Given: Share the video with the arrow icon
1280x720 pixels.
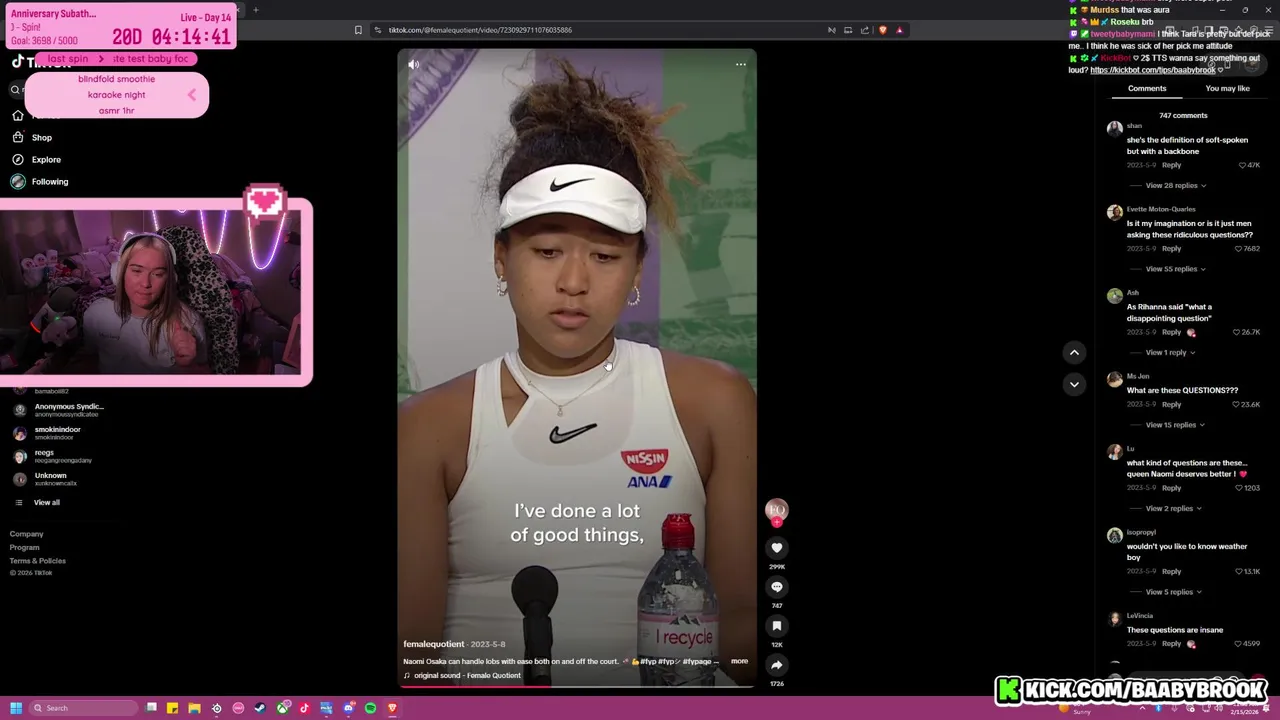Looking at the screenshot, I should [x=776, y=665].
